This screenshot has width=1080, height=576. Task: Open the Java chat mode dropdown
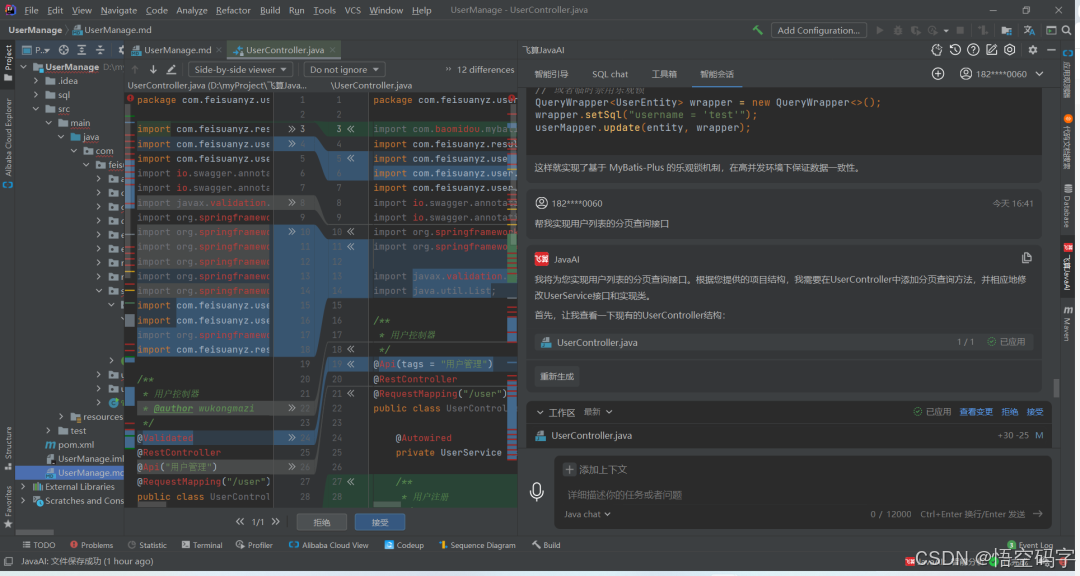(x=588, y=514)
